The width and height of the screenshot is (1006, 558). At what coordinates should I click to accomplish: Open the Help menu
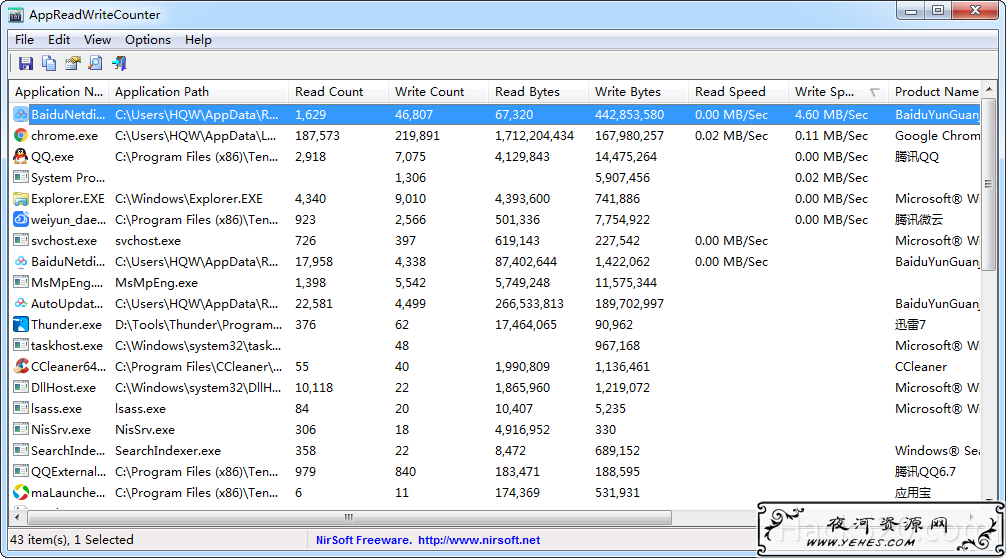198,40
